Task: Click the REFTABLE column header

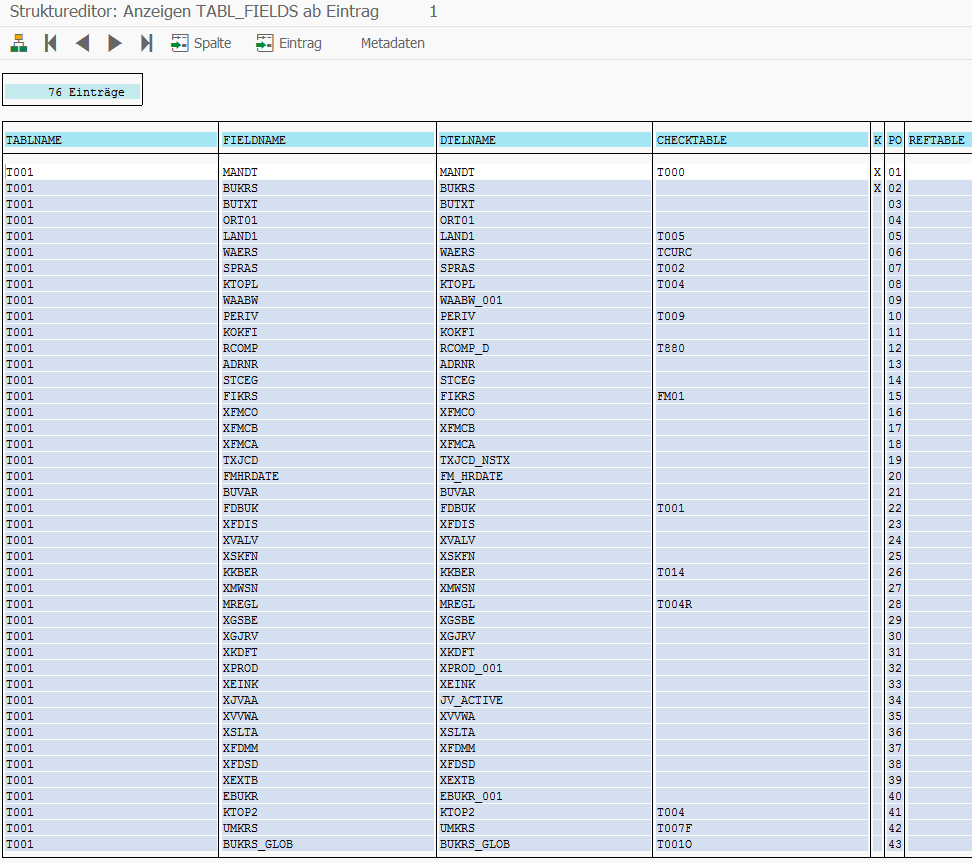Action: (936, 140)
